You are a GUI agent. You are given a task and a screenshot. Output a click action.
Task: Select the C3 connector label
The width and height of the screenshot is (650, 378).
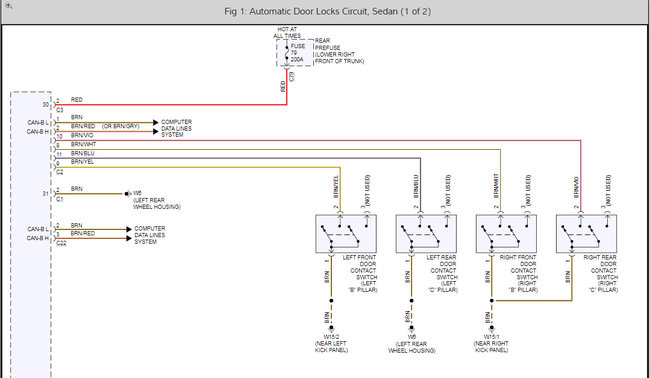pyautogui.click(x=60, y=110)
